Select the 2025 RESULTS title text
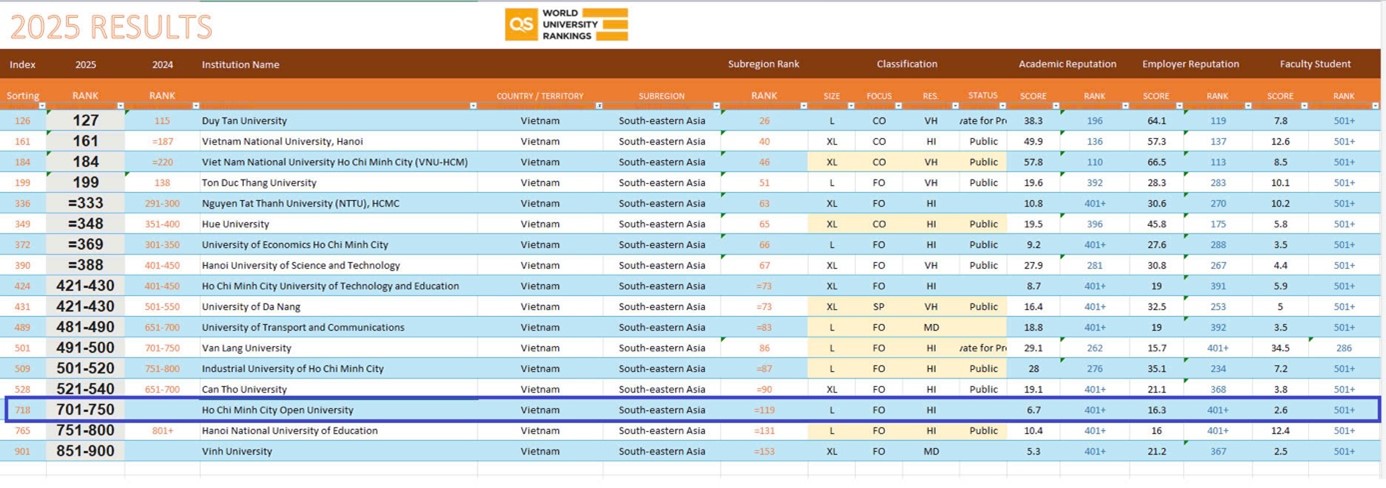 (x=111, y=27)
